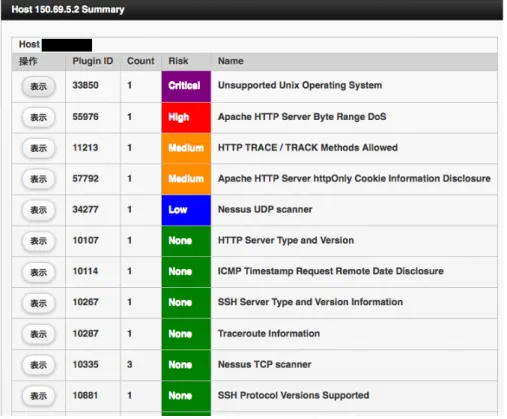Screen dimensions: 507x419
Task: Select 'Nessus UDP scanner' name
Action: click(x=265, y=209)
